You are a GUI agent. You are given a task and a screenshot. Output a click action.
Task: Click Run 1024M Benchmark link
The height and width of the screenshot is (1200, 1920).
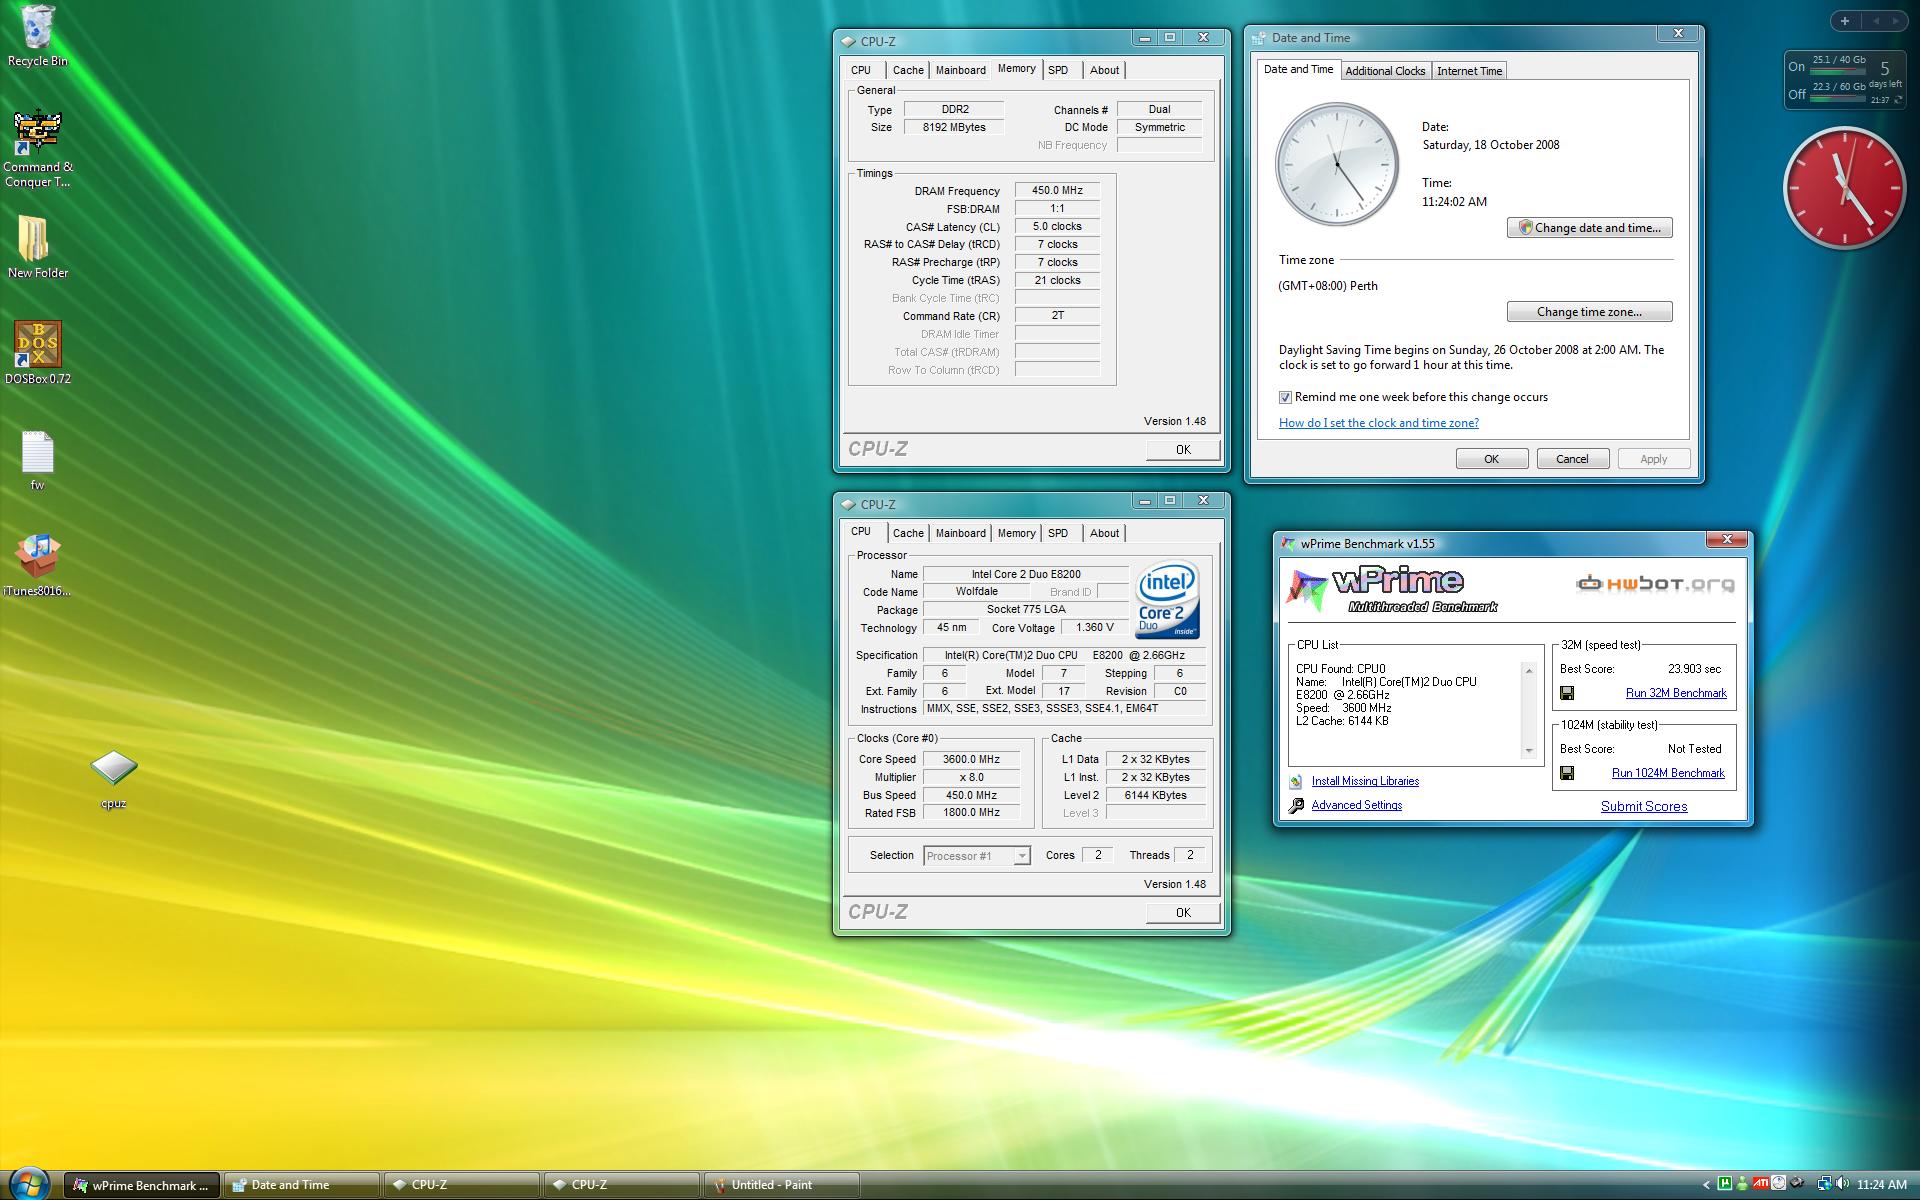tap(1668, 773)
